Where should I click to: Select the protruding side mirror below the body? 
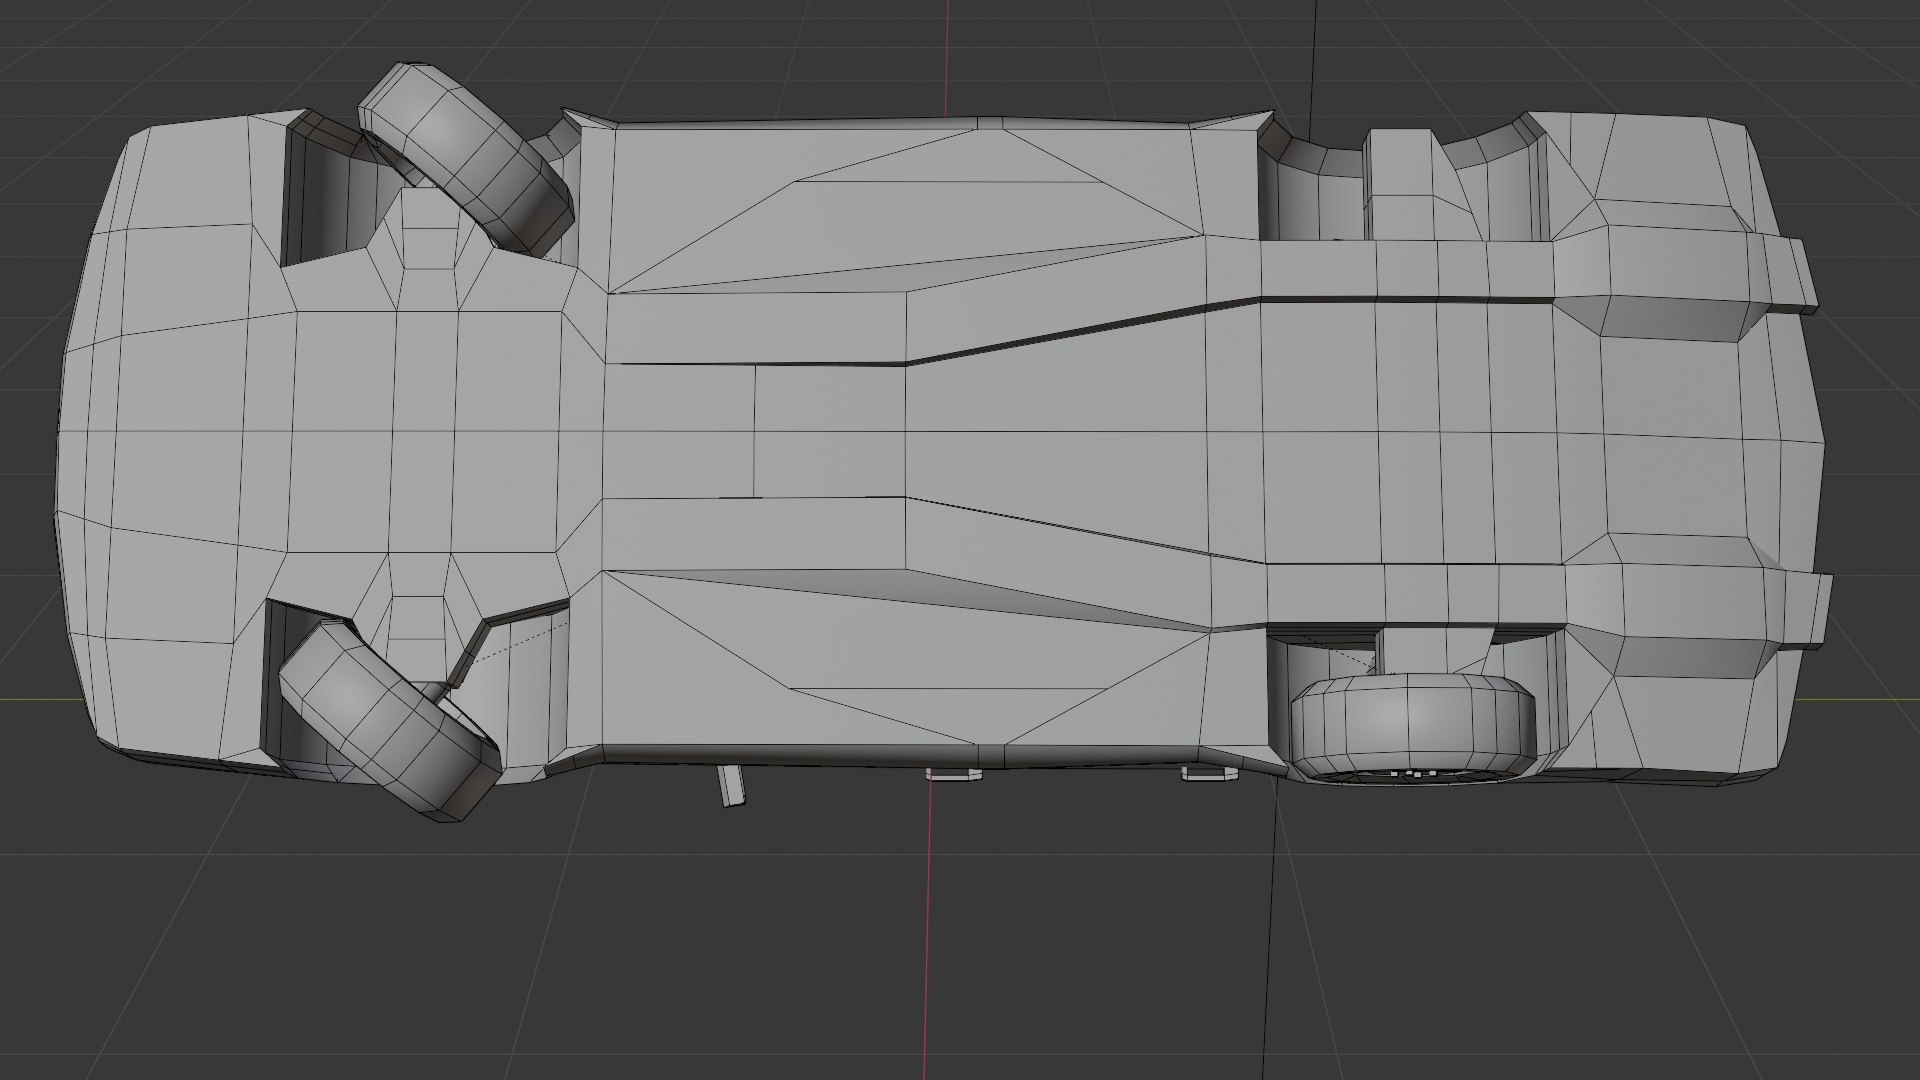point(731,785)
